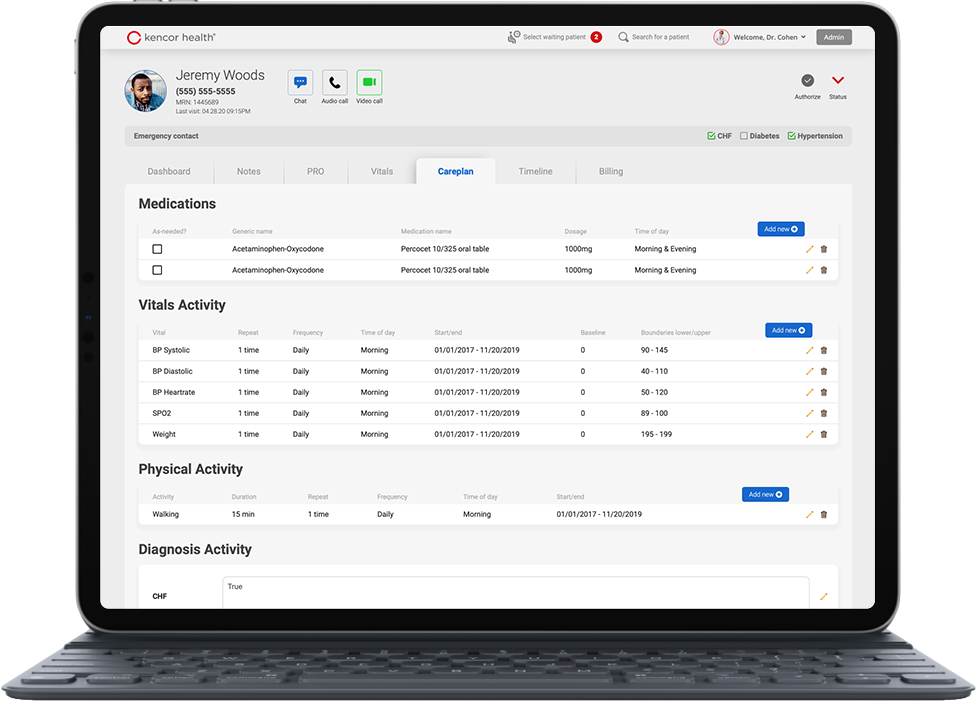Click the Select waiting patient icon
Screen dimensions: 976x701
(514, 37)
